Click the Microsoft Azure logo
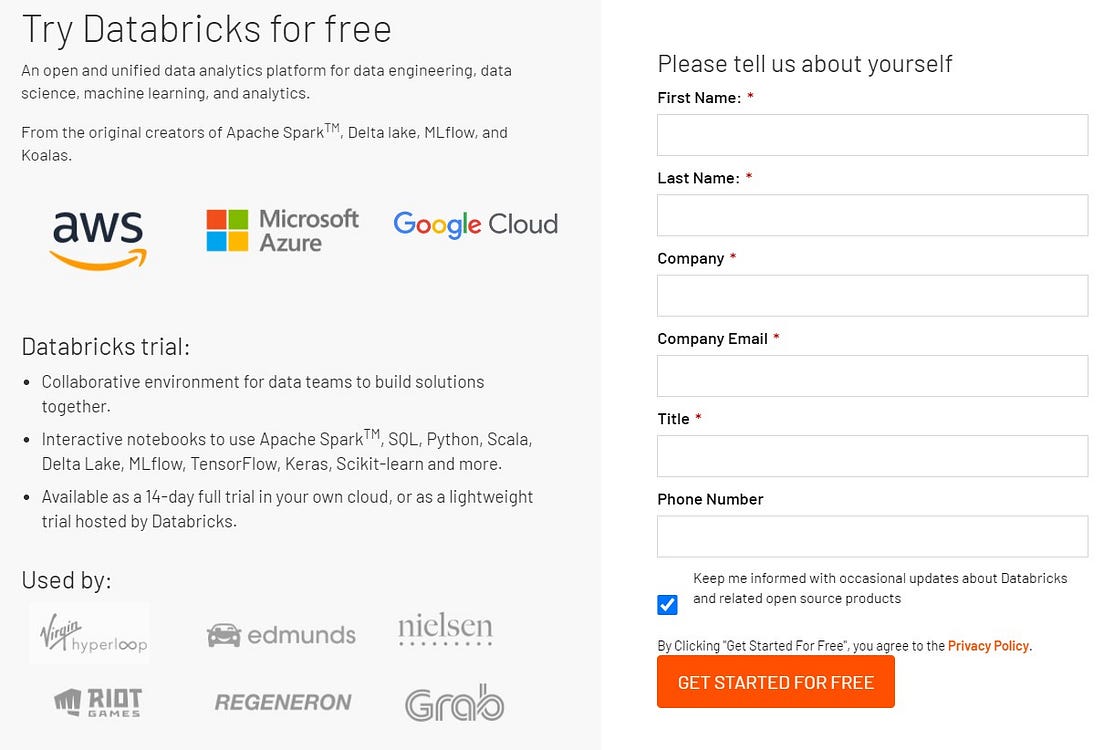Image resolution: width=1104 pixels, height=750 pixels. coord(282,230)
